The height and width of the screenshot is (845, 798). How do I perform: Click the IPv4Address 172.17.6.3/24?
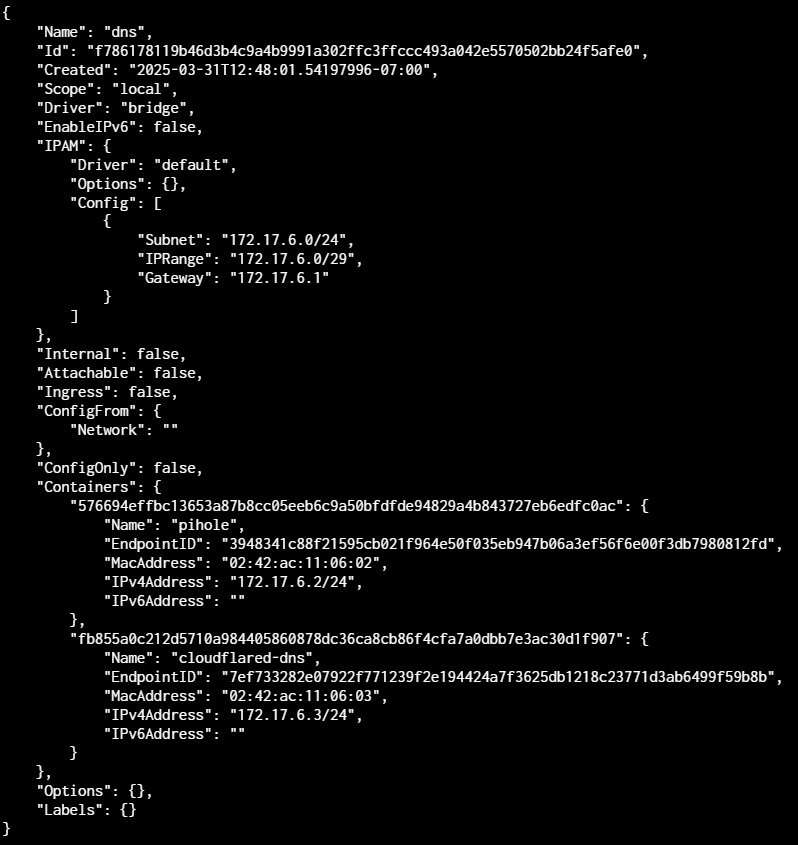pos(292,715)
